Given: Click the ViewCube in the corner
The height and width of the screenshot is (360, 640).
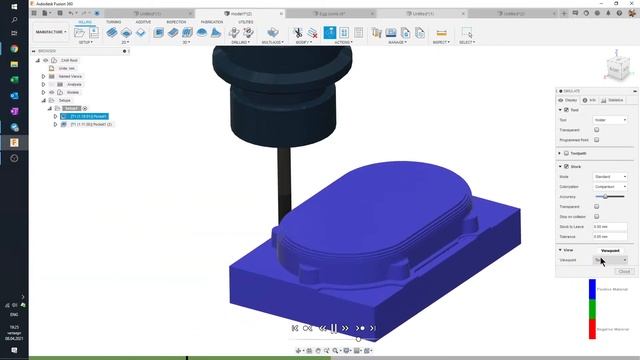Looking at the screenshot, I should [x=617, y=69].
